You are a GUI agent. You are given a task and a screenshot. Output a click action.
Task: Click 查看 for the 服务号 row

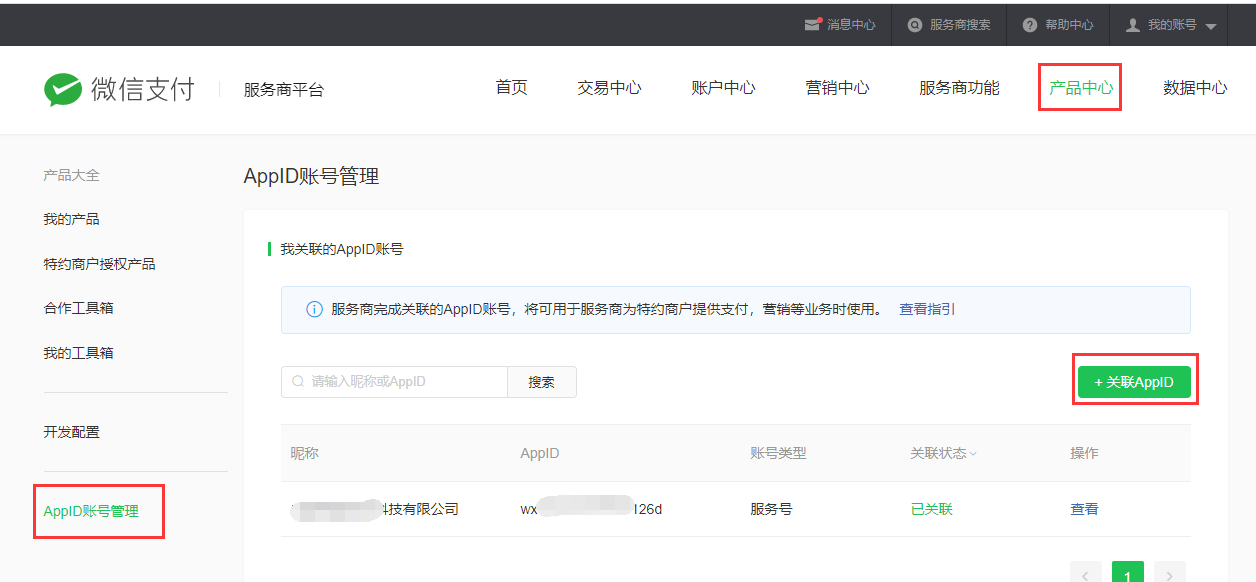click(1084, 509)
